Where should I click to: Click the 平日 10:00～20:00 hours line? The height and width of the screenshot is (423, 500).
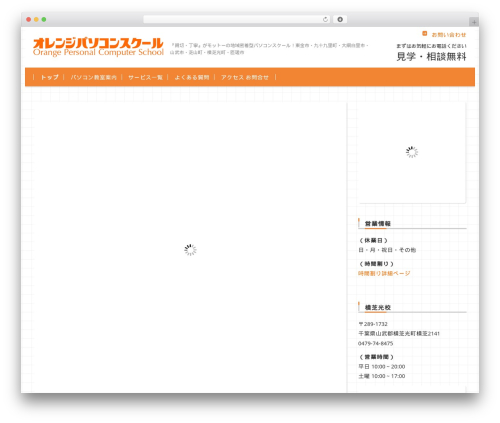click(x=382, y=367)
